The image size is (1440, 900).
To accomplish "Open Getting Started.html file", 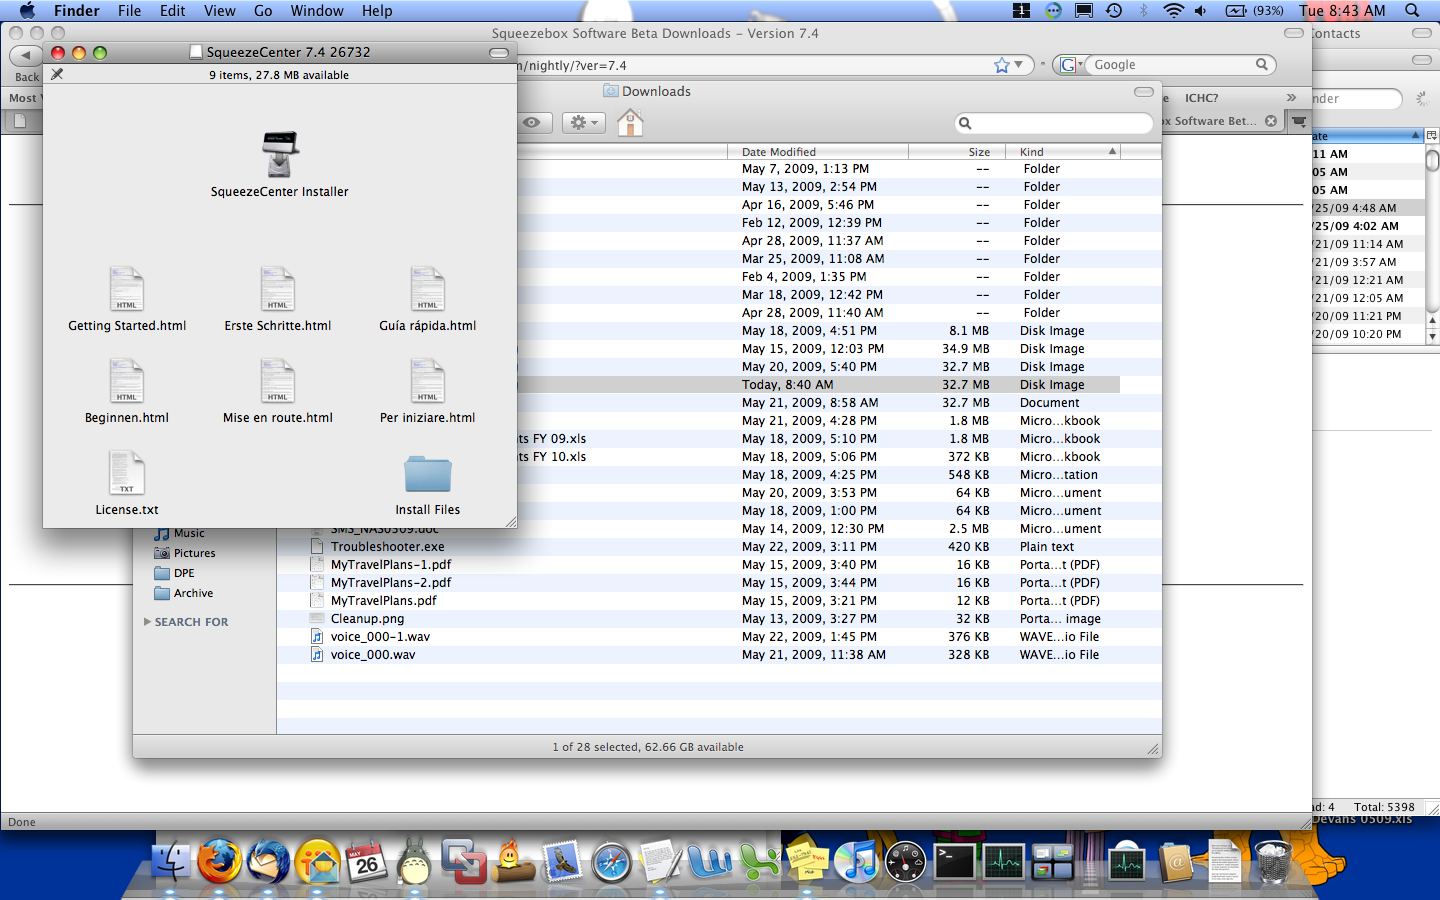I will tap(127, 290).
